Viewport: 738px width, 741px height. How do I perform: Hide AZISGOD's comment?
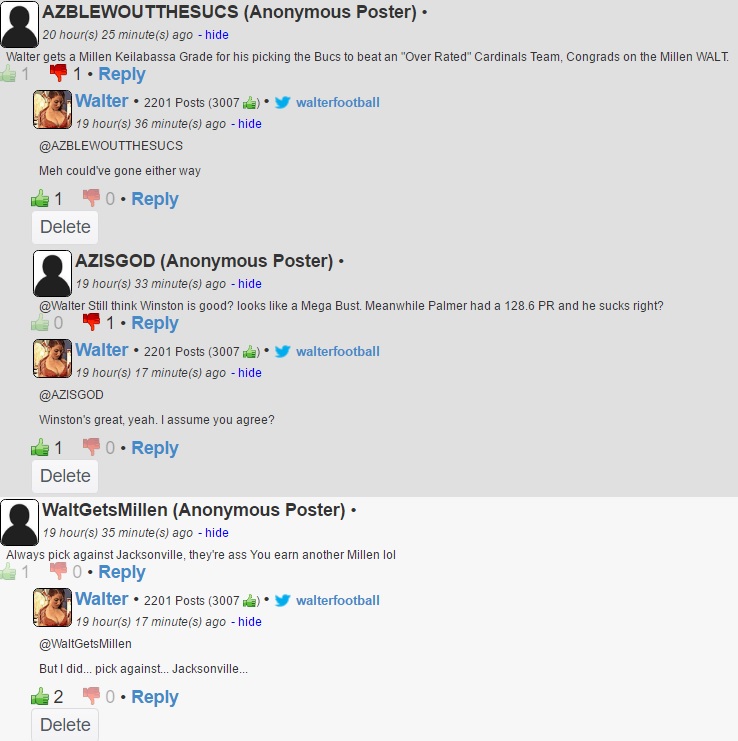[249, 284]
